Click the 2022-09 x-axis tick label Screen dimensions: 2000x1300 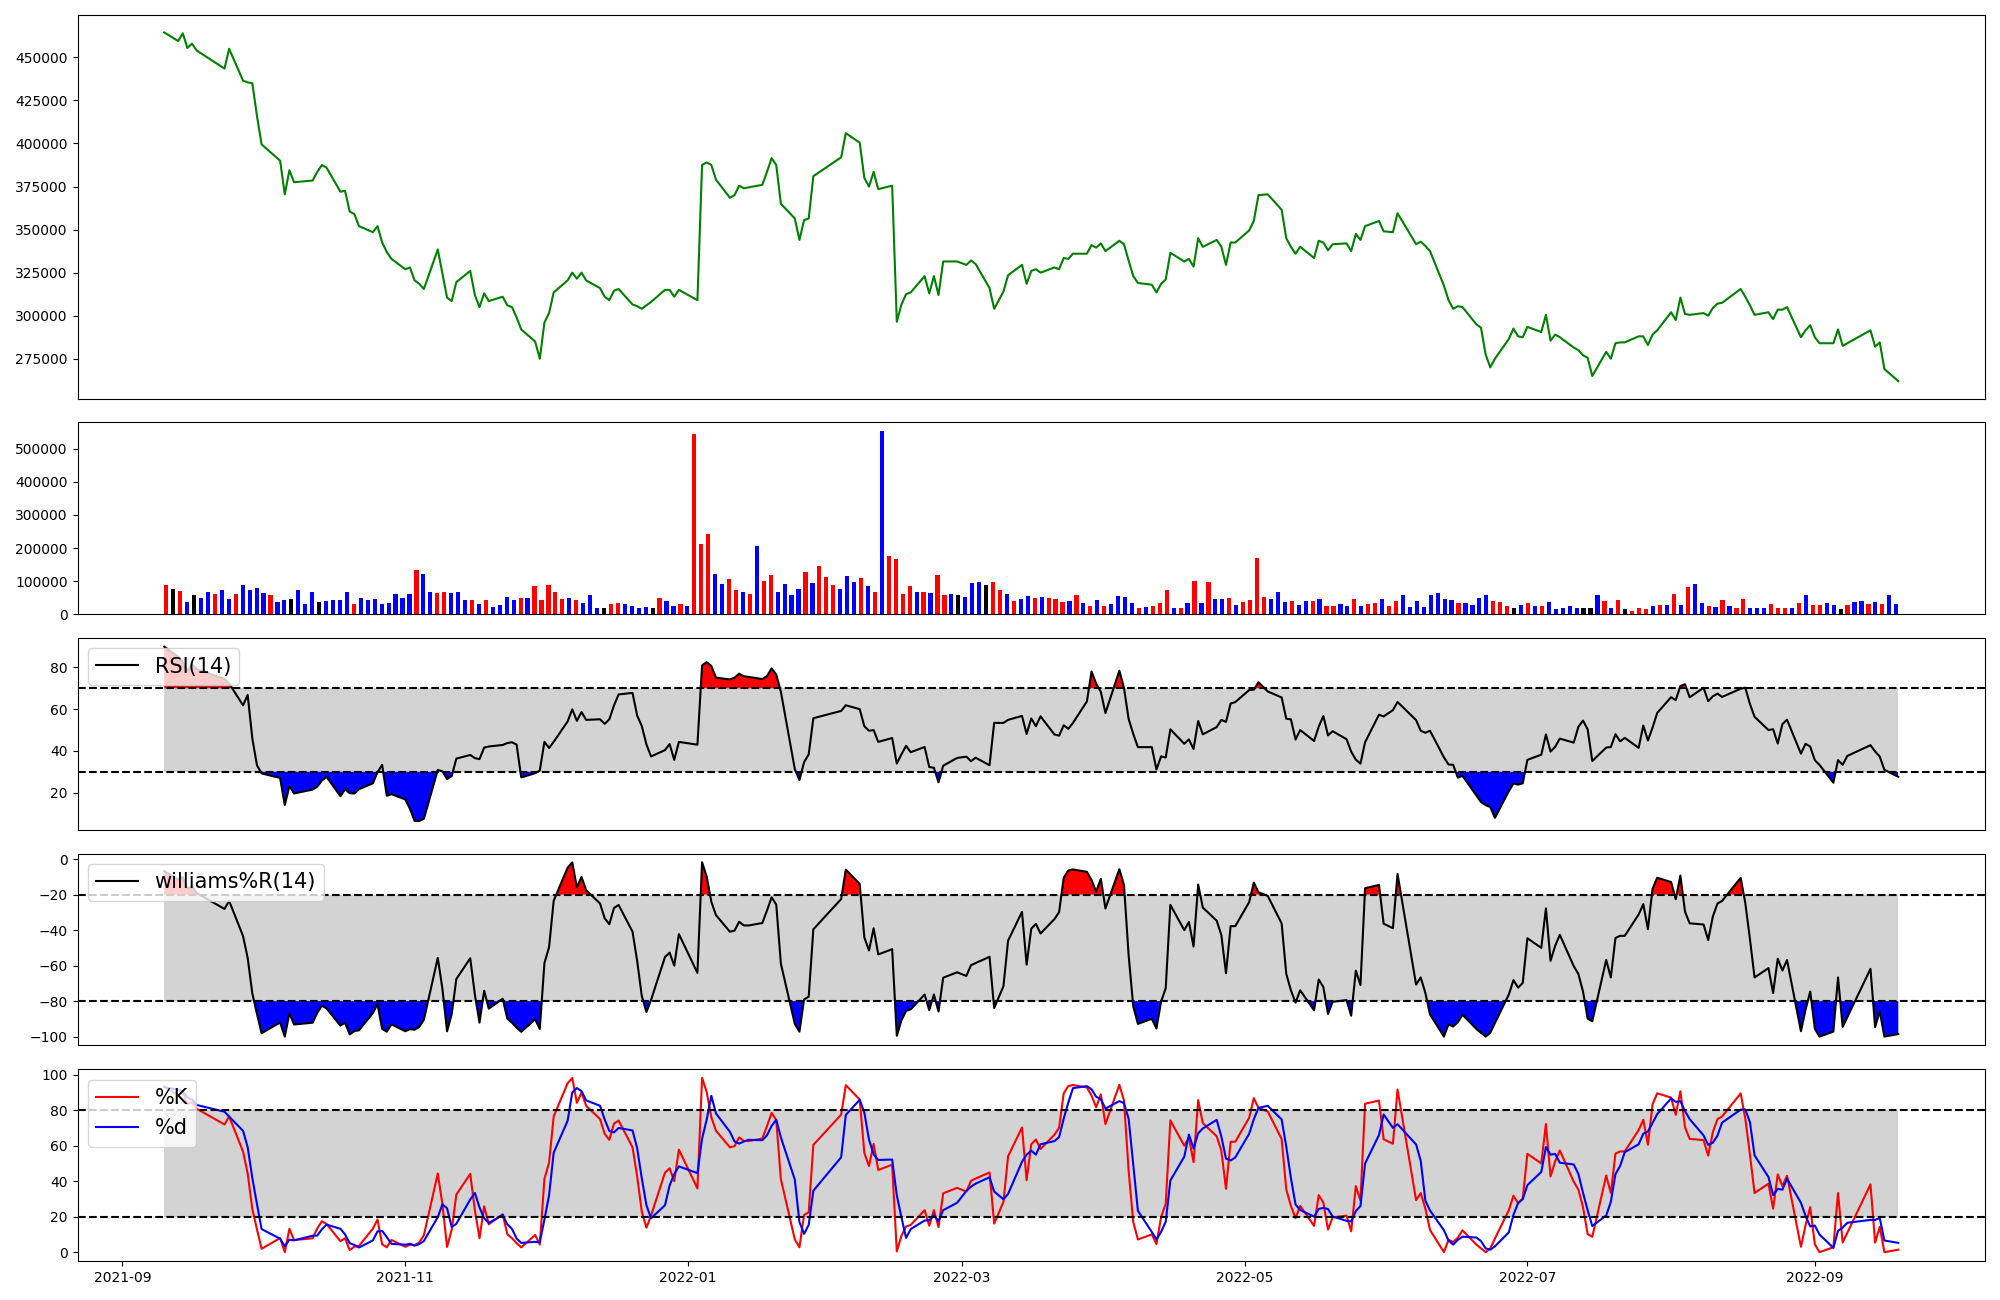click(1814, 1277)
